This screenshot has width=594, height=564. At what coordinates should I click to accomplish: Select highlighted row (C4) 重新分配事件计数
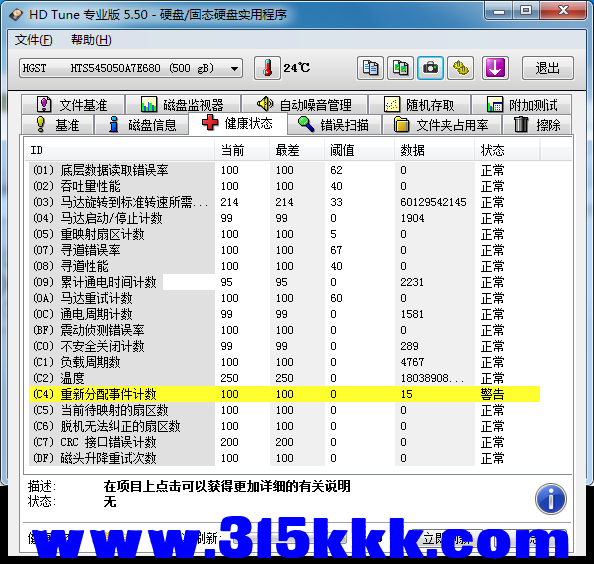[284, 394]
